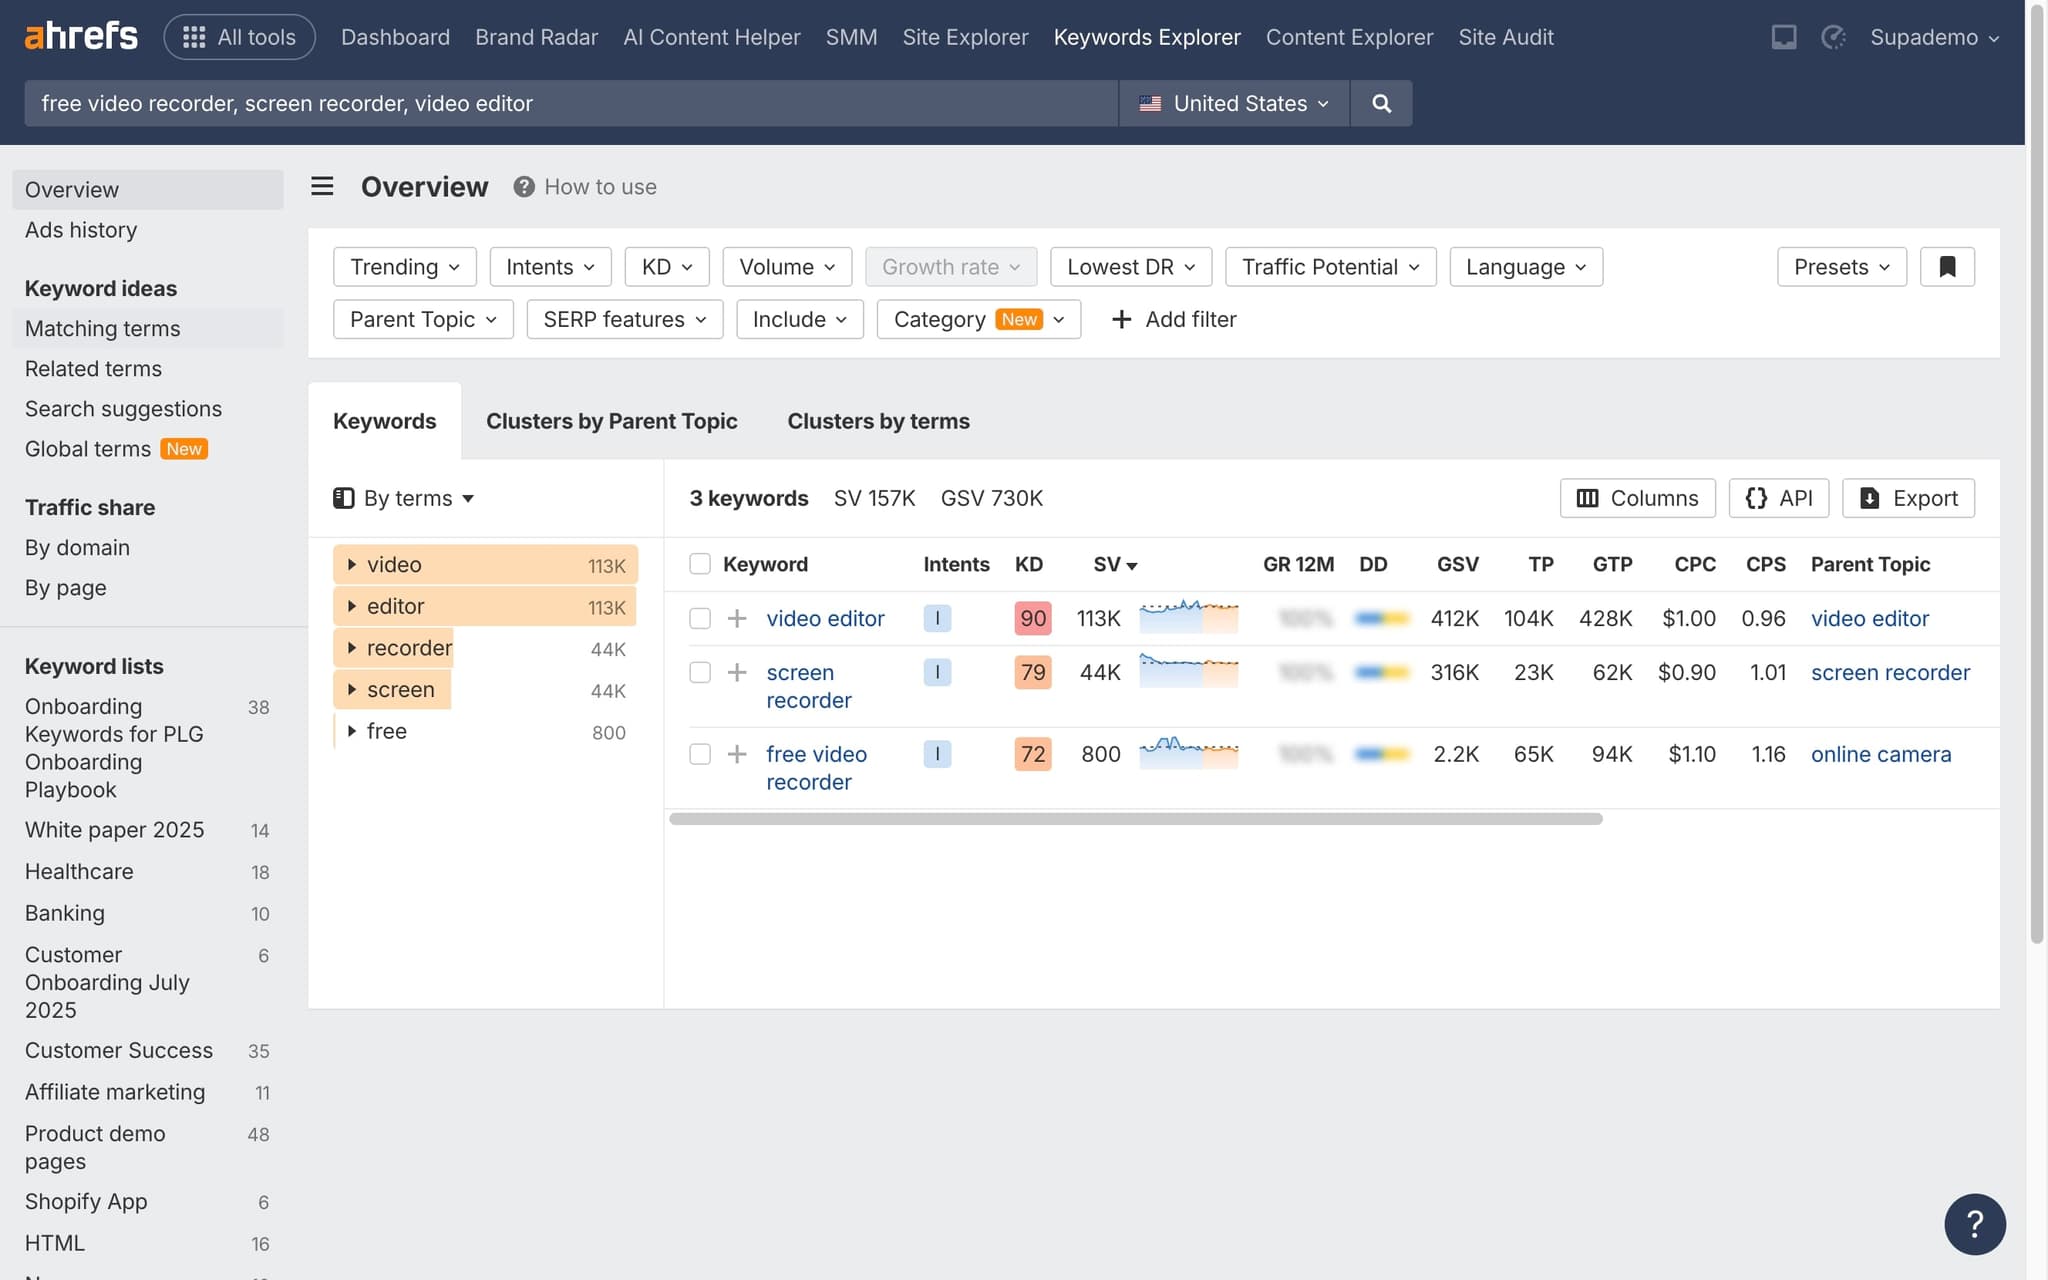Viewport: 2048px width, 1280px height.
Task: Tick the checkbox for the video editor row
Action: point(699,618)
